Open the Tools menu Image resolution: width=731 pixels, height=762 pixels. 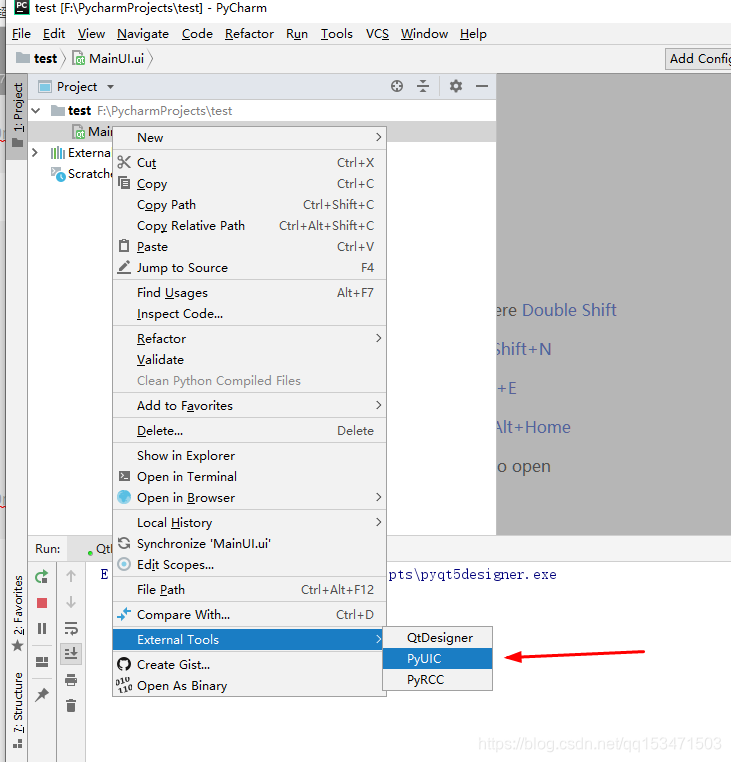[336, 34]
